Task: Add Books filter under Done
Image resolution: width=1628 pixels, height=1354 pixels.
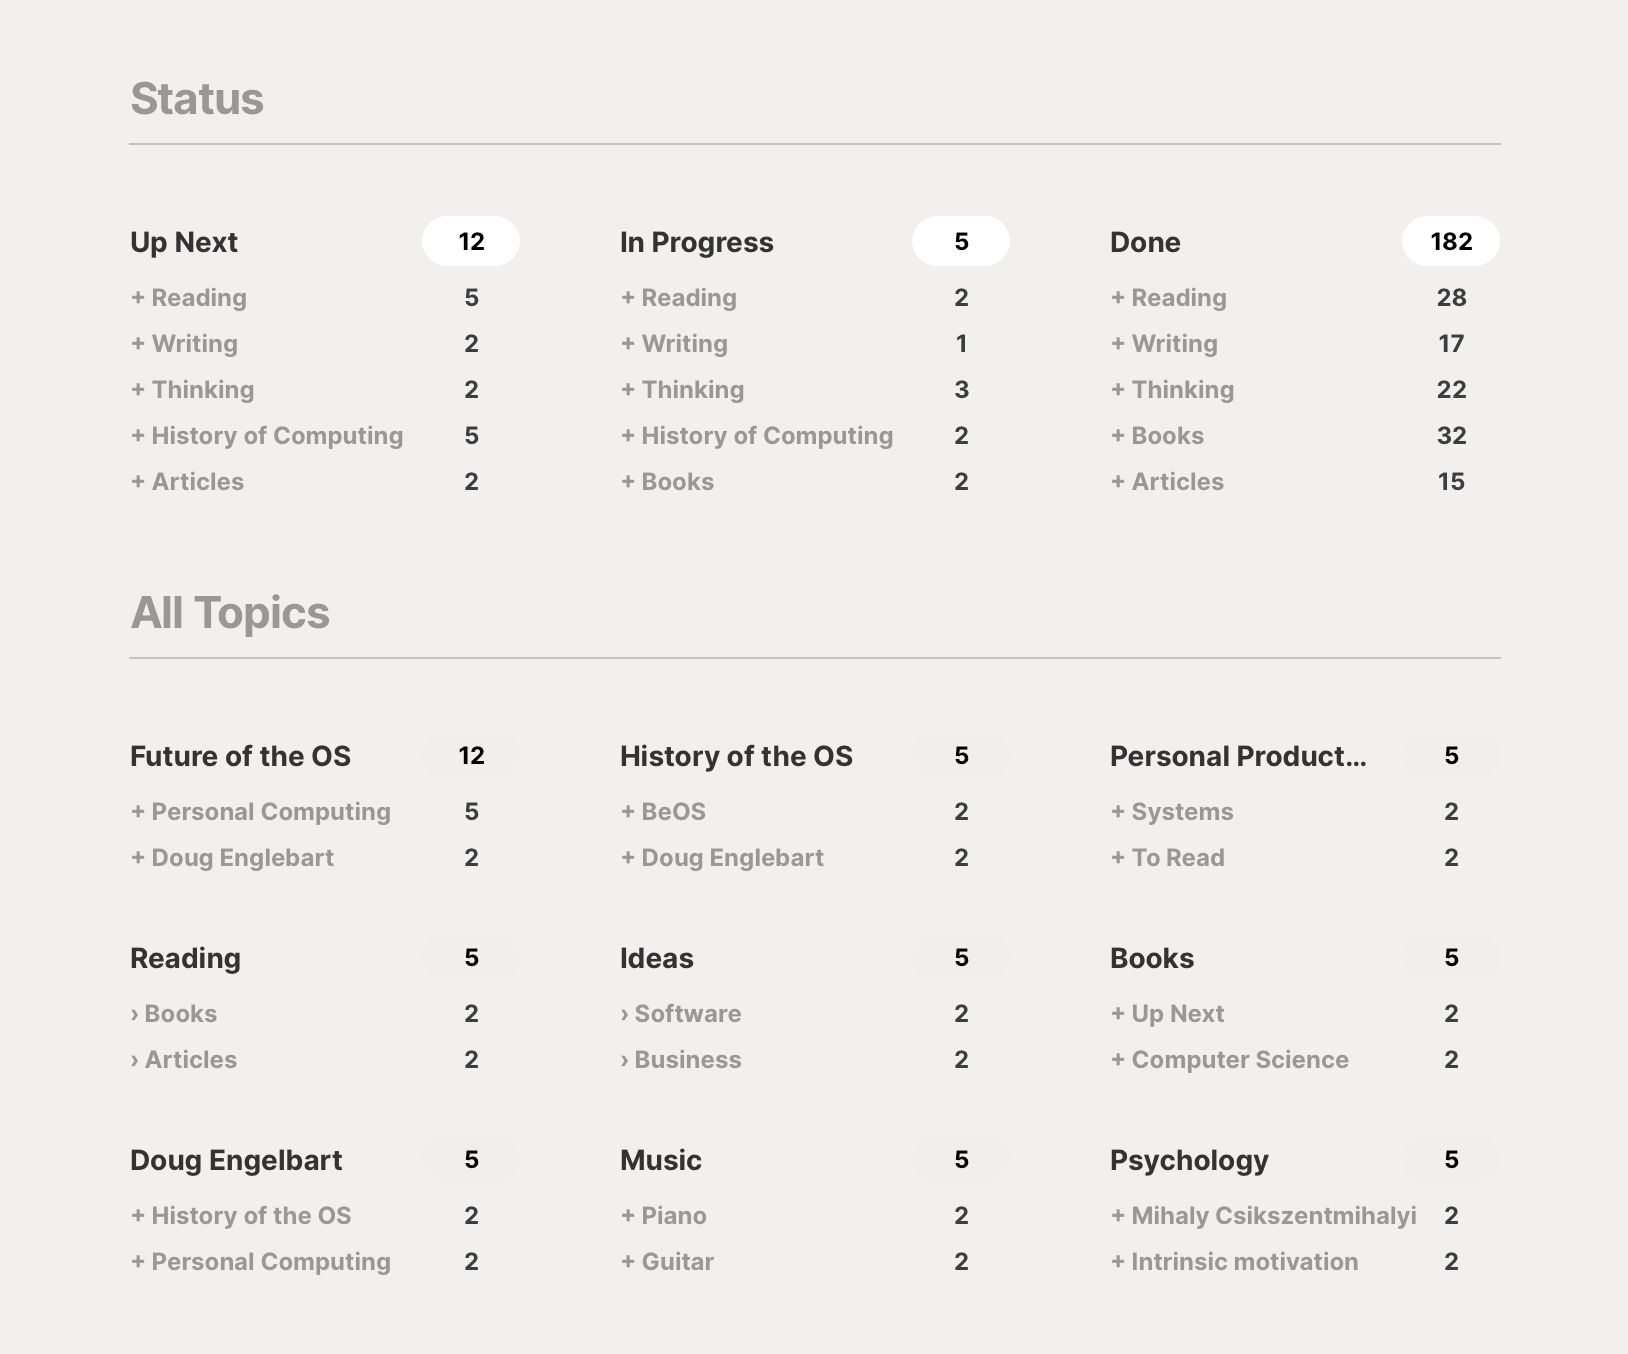Action: tap(1157, 435)
